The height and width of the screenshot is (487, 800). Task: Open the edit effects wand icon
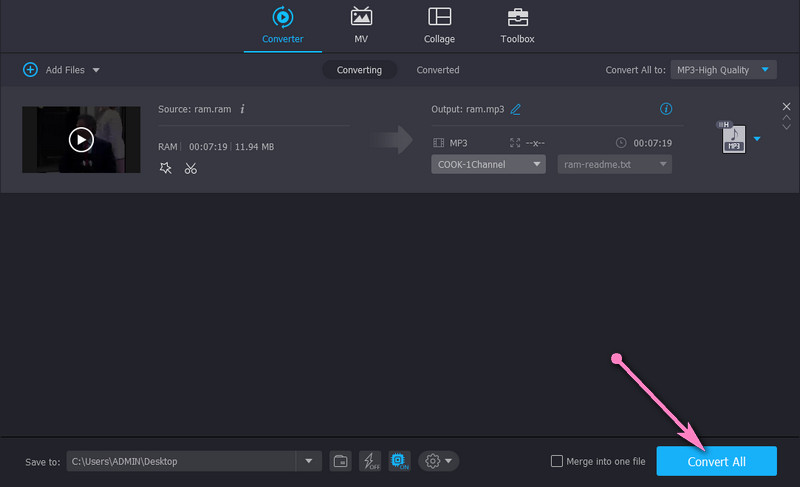coord(166,168)
